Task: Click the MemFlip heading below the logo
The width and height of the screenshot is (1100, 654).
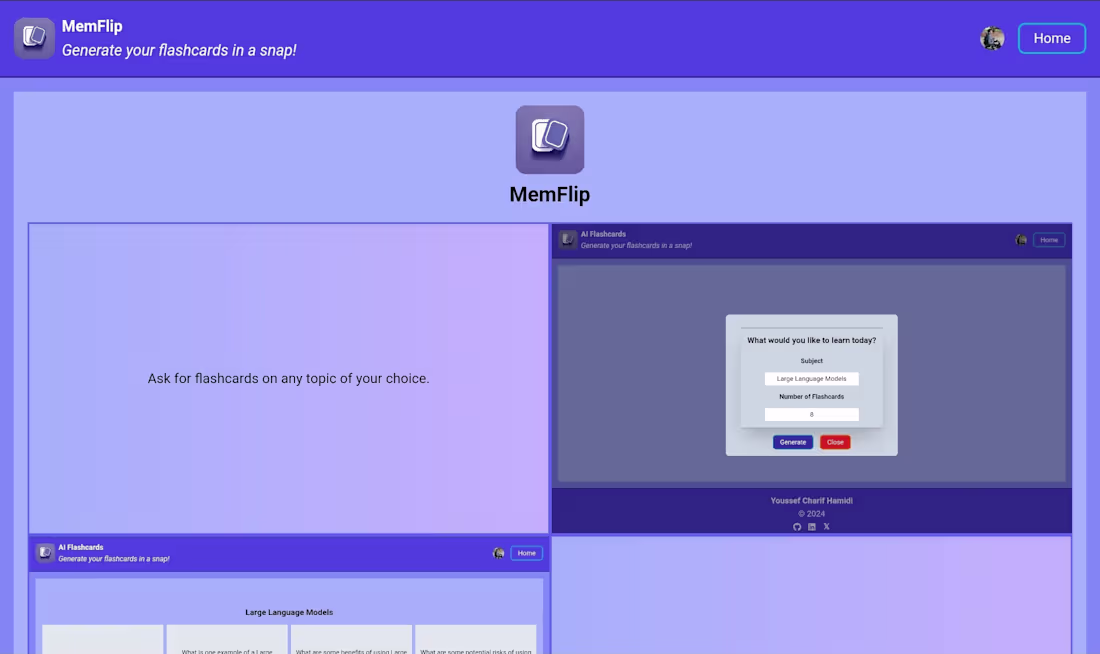Action: point(549,194)
